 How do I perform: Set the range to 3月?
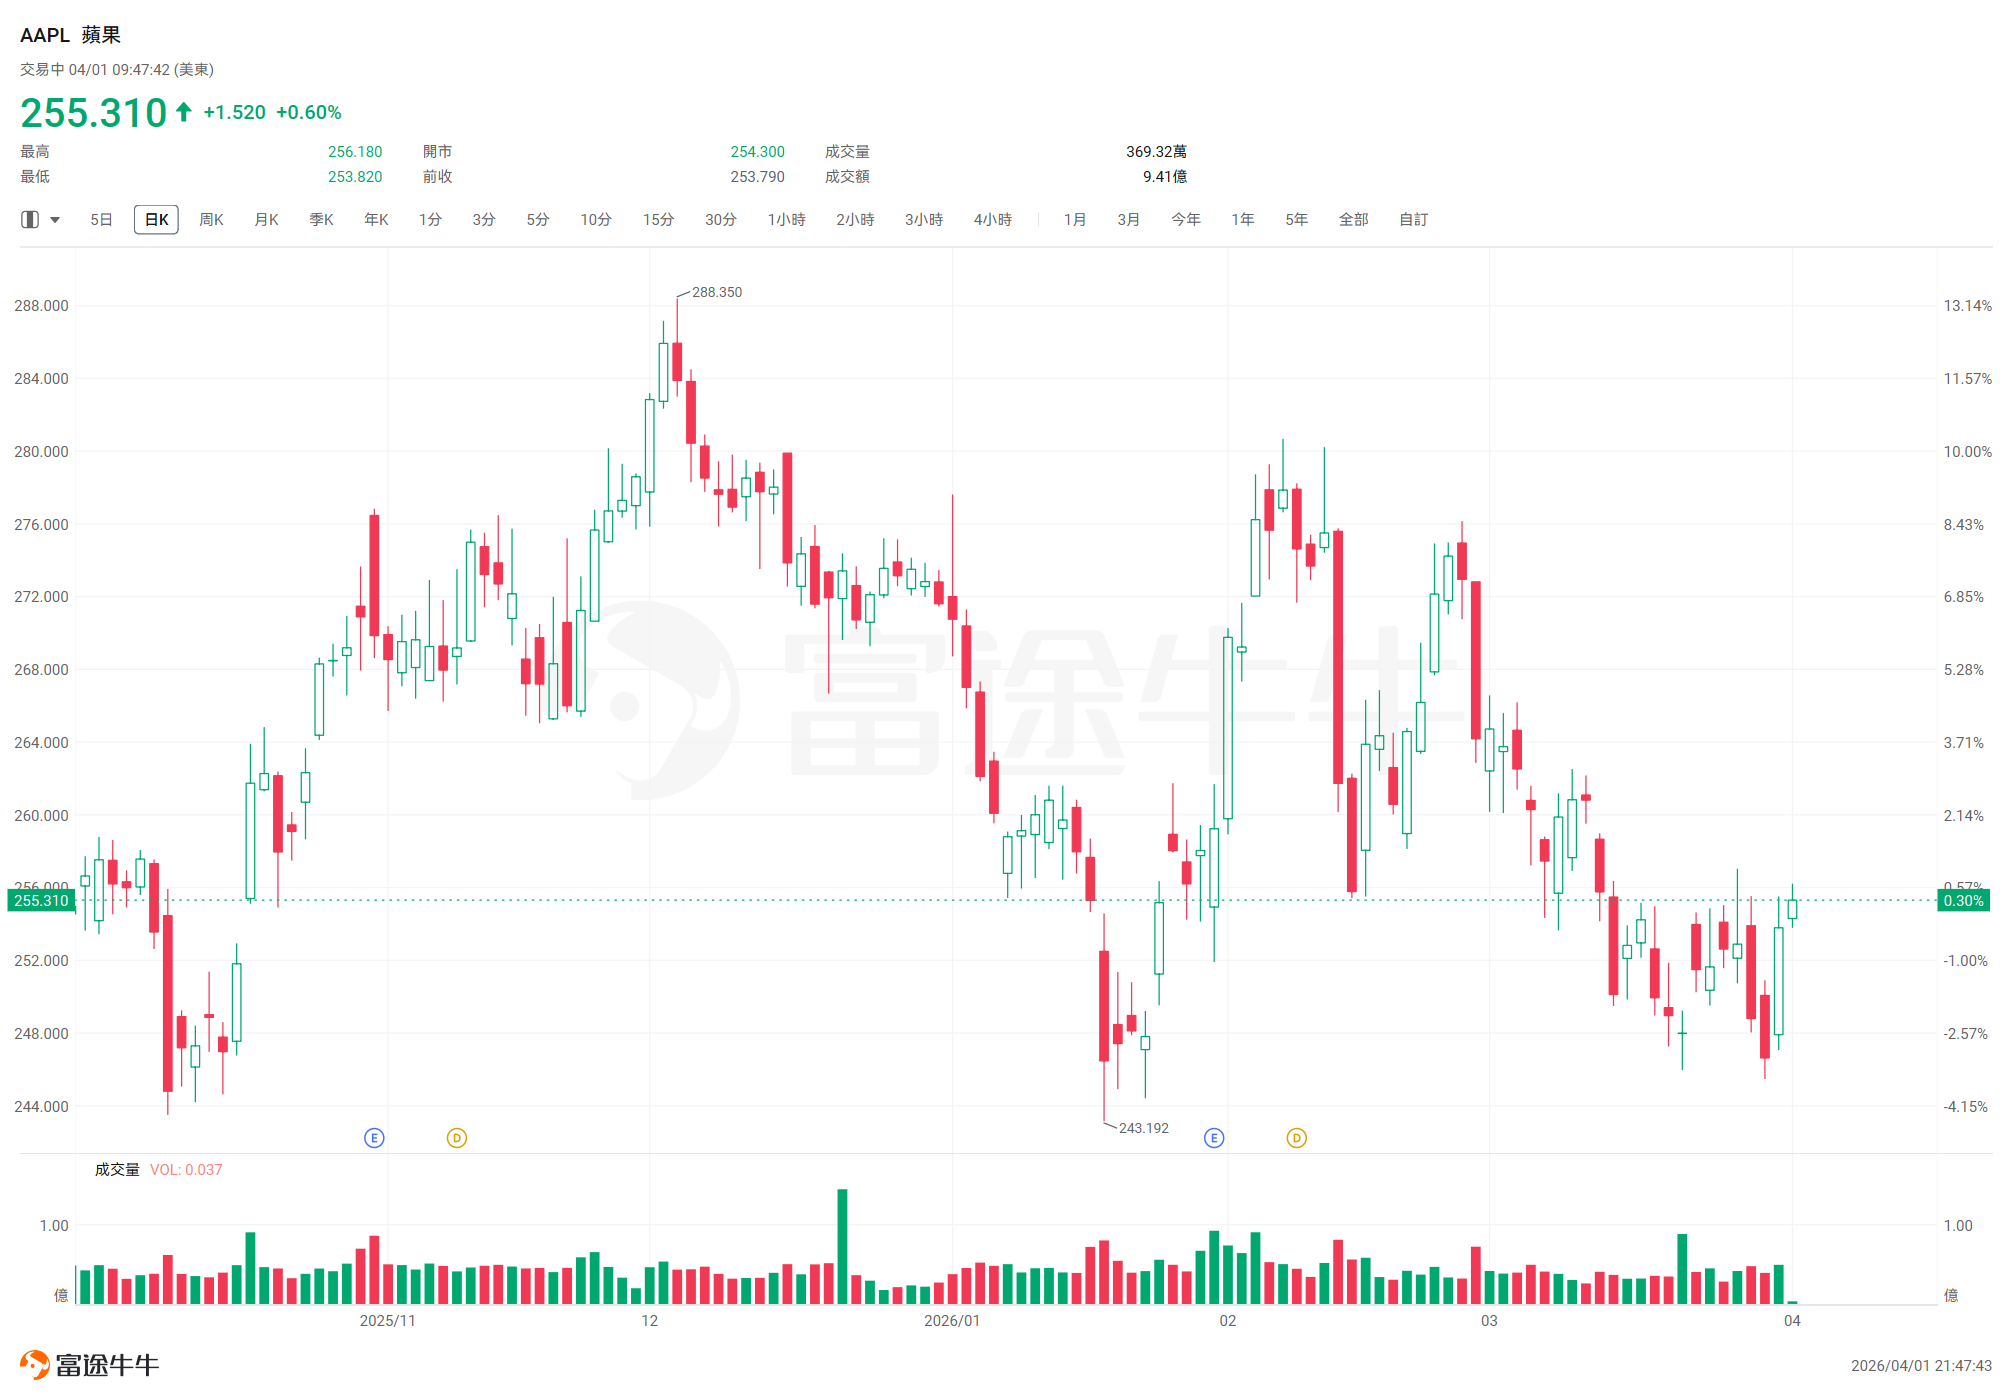1129,220
